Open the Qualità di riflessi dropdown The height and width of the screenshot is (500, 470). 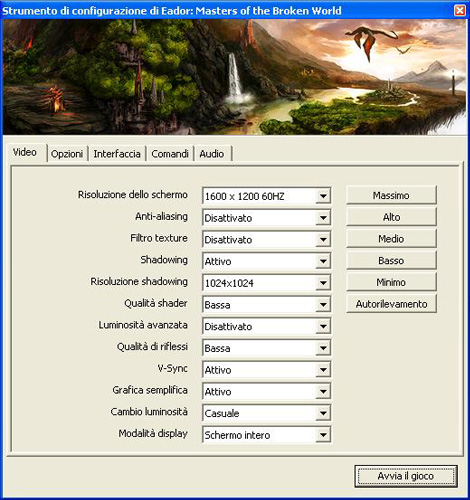(267, 348)
